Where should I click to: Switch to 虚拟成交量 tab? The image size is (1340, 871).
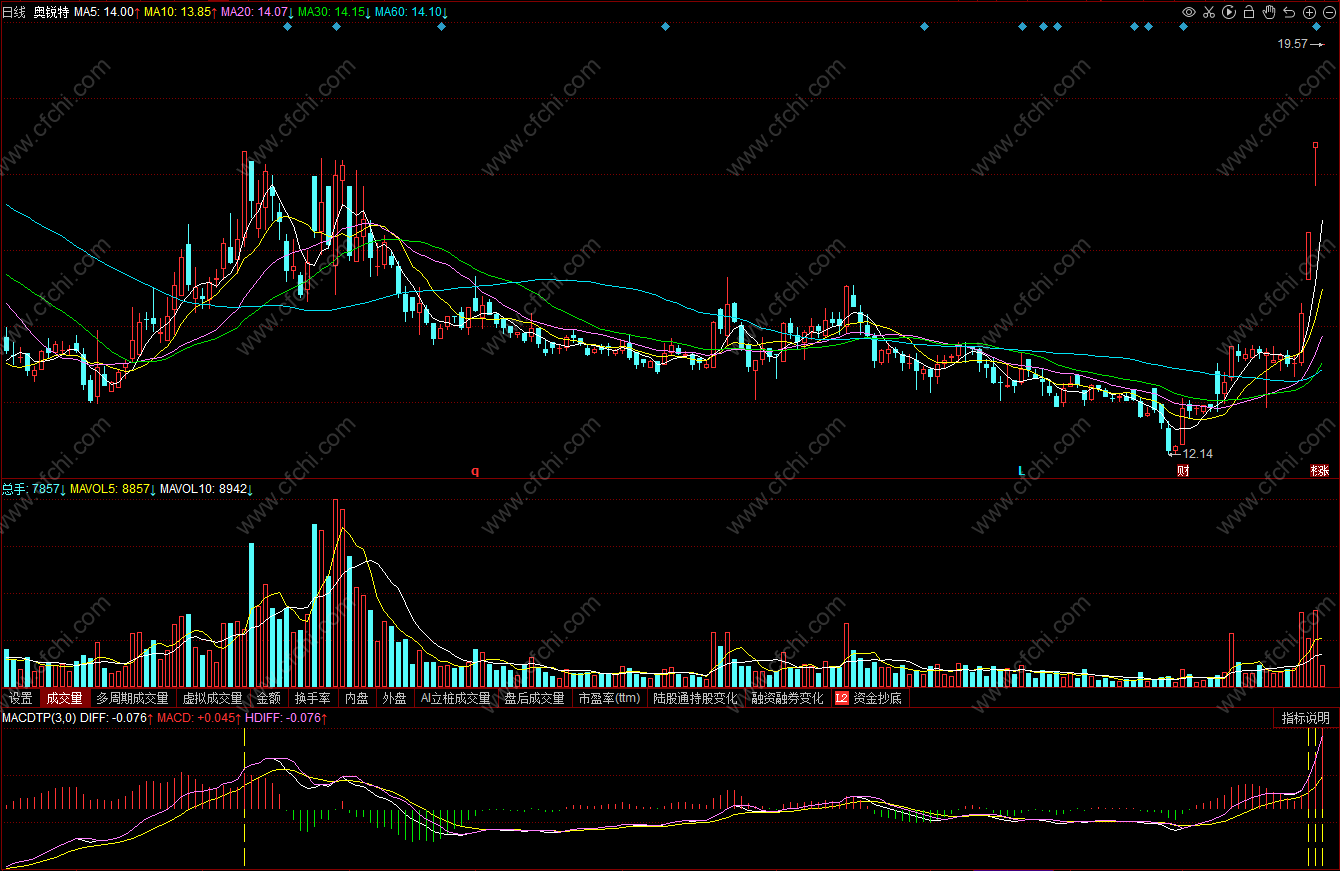[212, 698]
